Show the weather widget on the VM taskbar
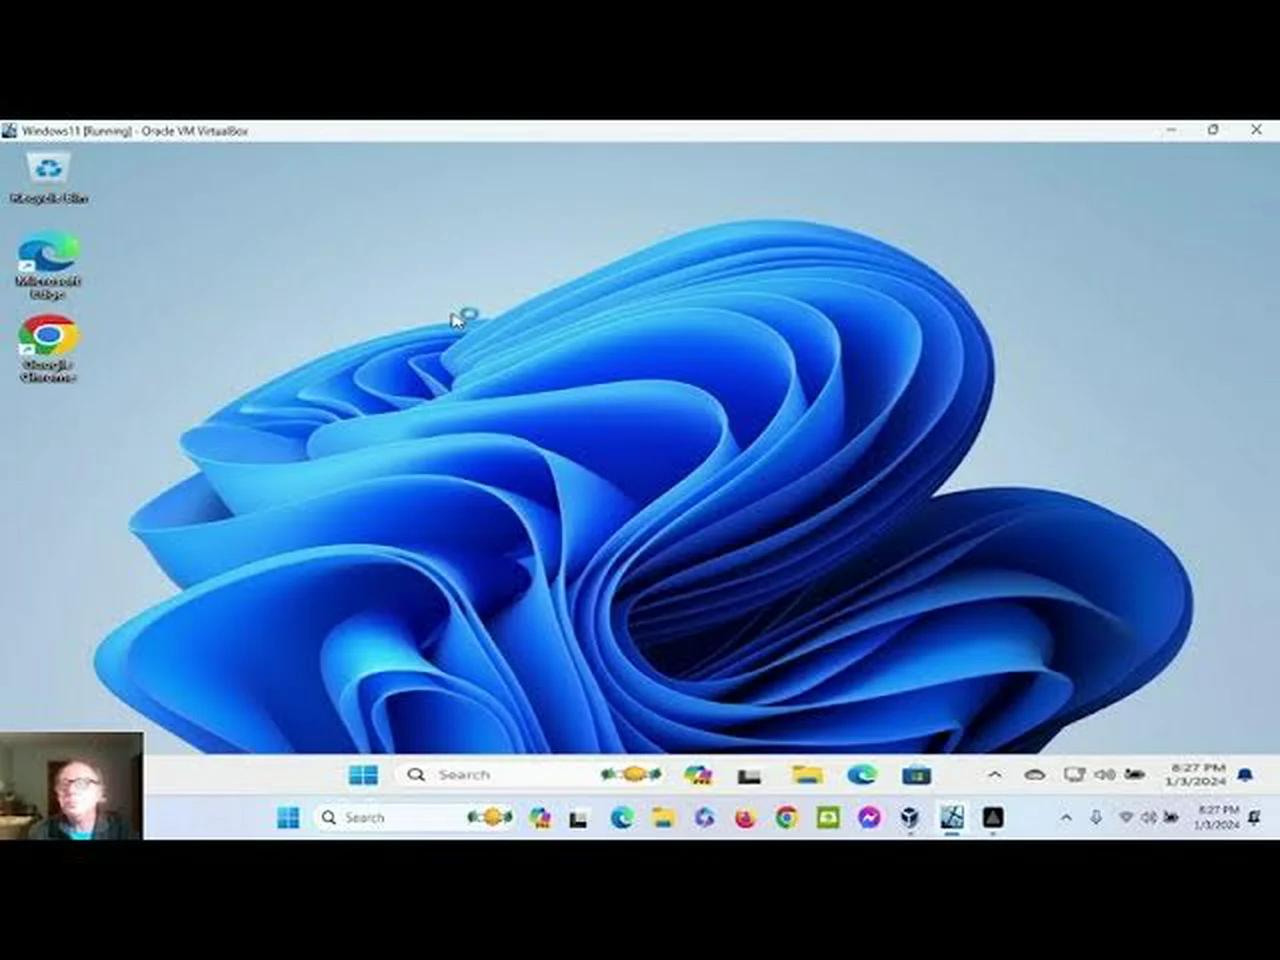1280x960 pixels. click(633, 775)
